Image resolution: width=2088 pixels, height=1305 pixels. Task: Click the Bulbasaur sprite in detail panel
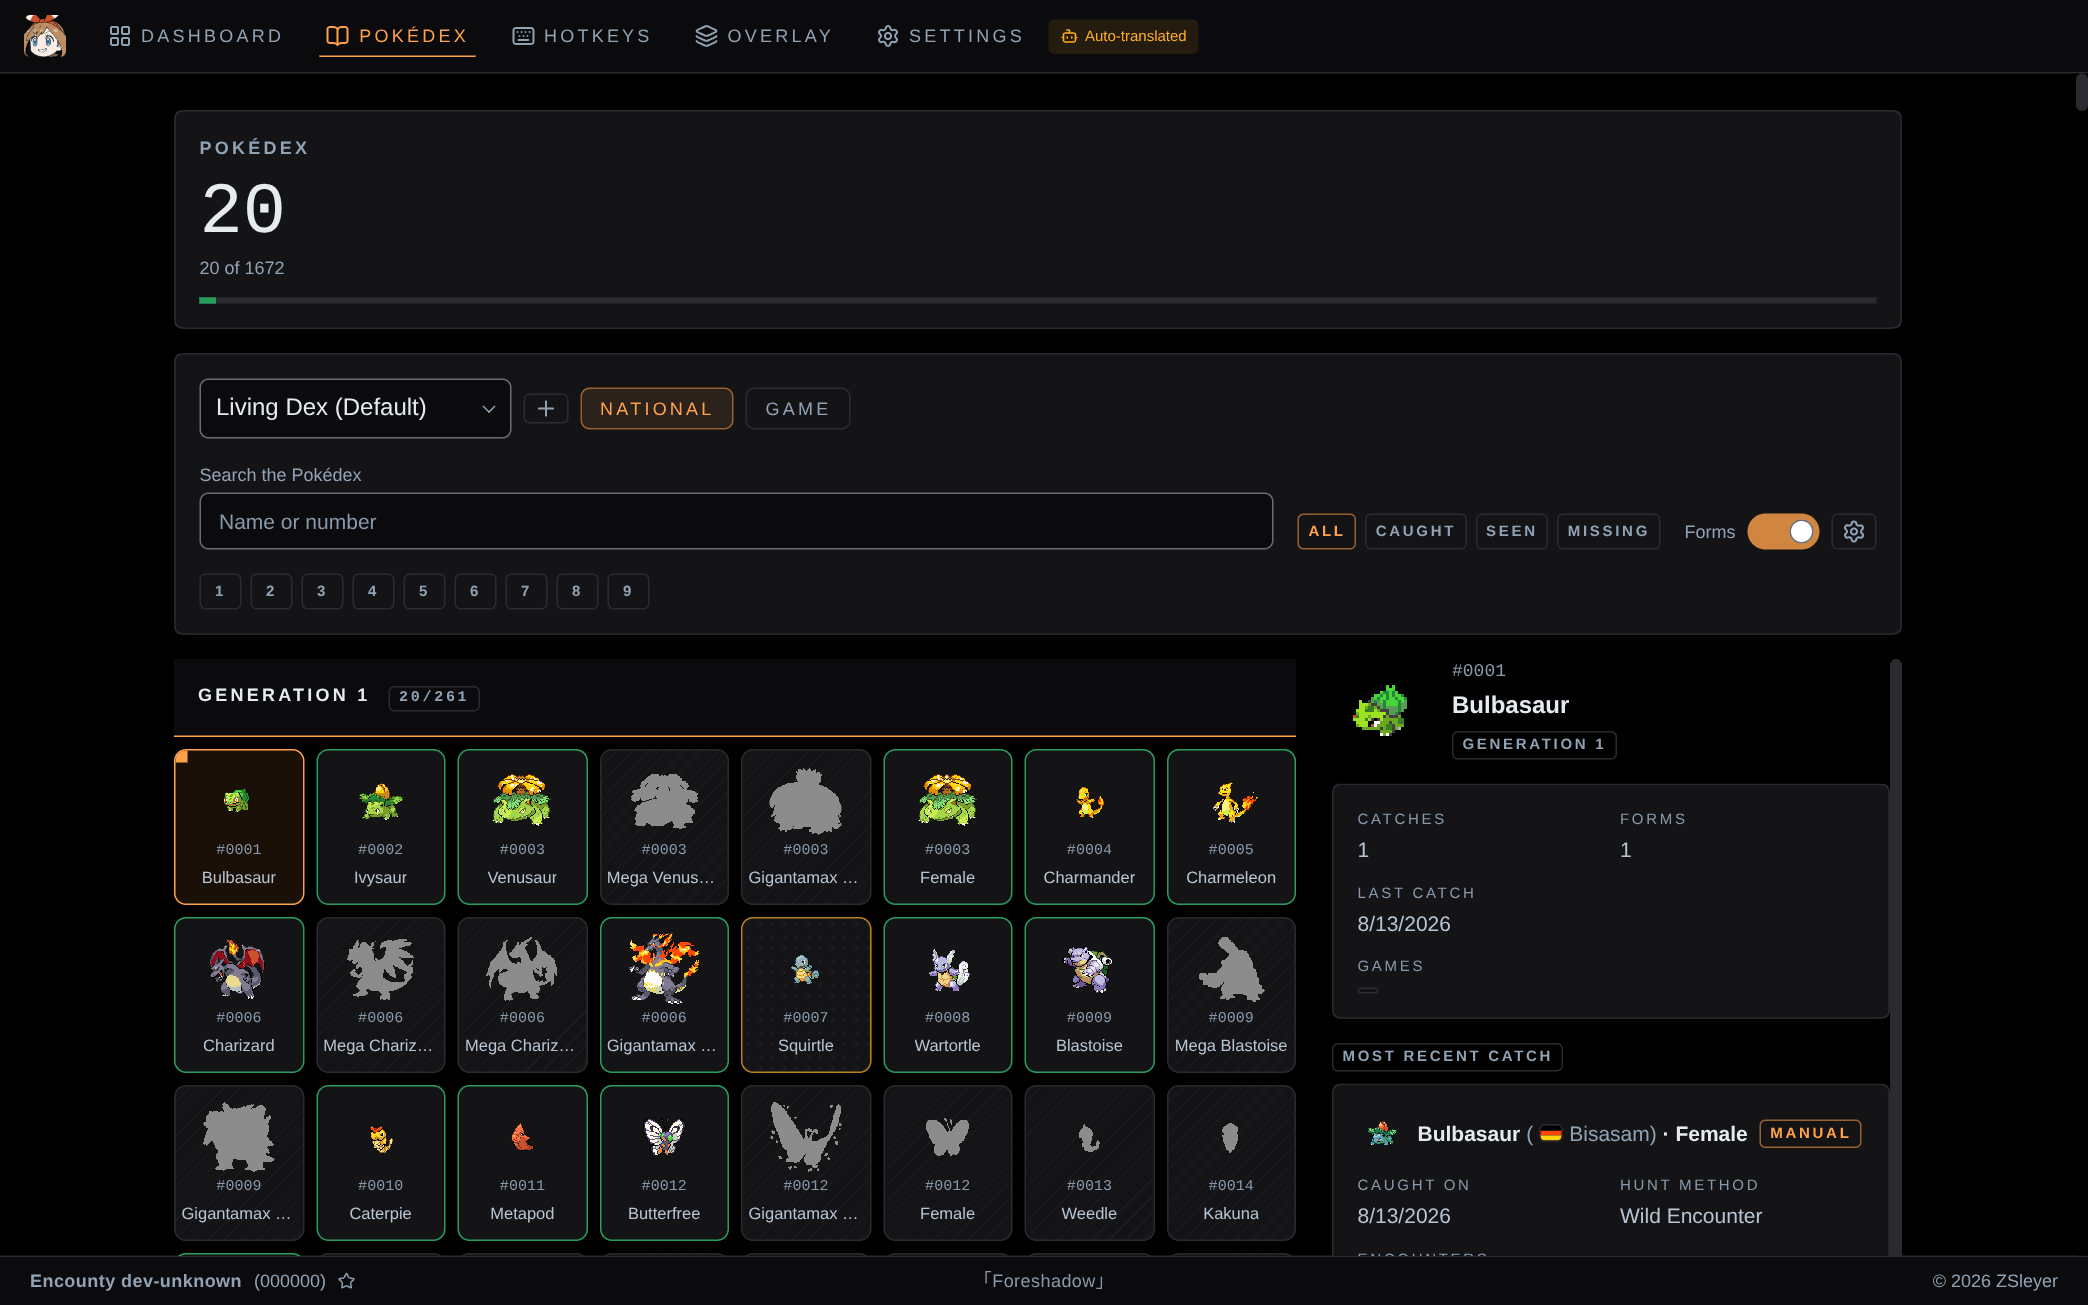(x=1381, y=710)
